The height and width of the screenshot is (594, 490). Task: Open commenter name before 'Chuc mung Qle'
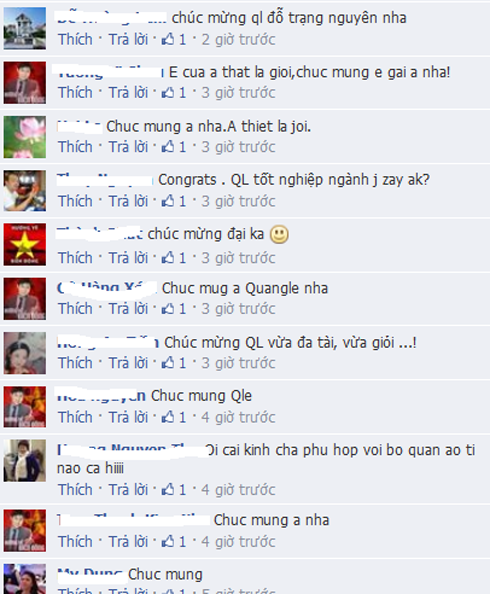click(x=101, y=396)
